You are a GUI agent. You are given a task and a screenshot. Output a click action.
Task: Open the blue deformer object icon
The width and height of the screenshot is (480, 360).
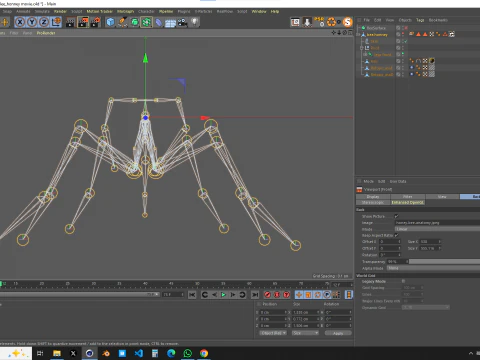tap(159, 22)
